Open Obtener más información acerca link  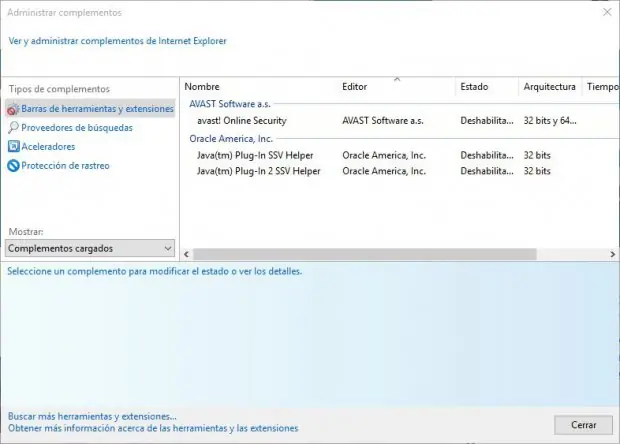click(x=153, y=428)
